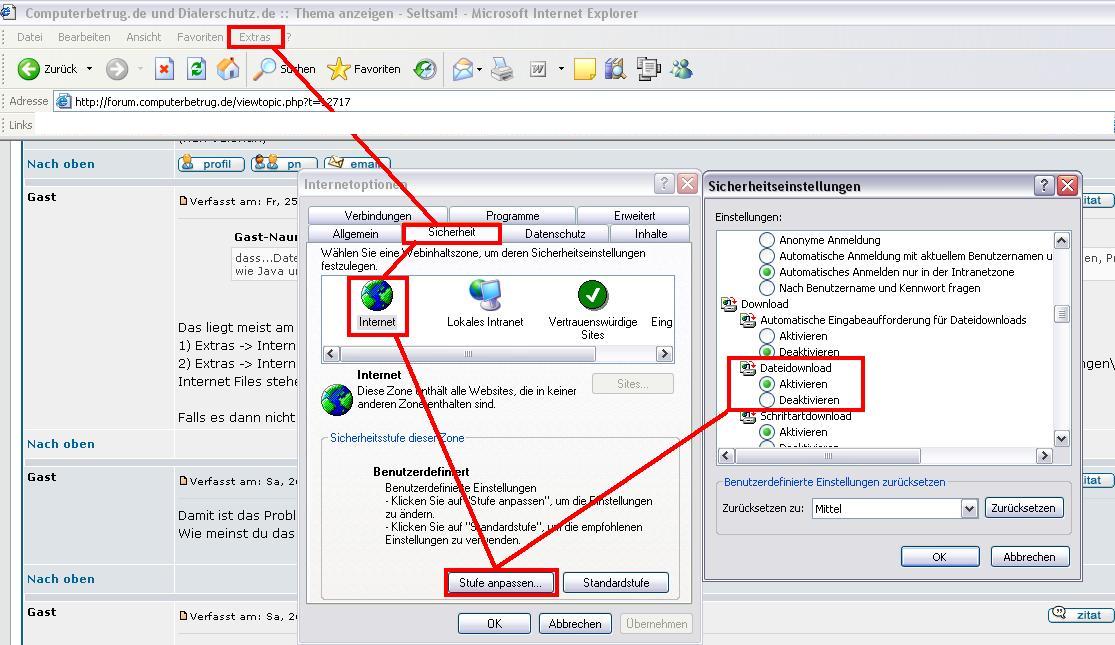Image resolution: width=1115 pixels, height=645 pixels.
Task: Open the Mail icon in toolbar
Action: (x=462, y=69)
